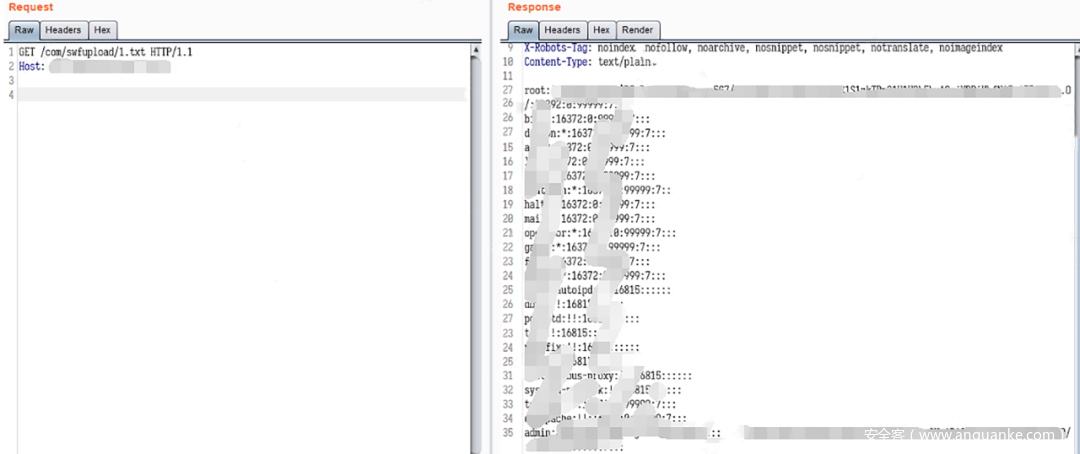Switch to Headers tab in Request panel
Viewport: 1080px width, 454px height.
coord(63,30)
